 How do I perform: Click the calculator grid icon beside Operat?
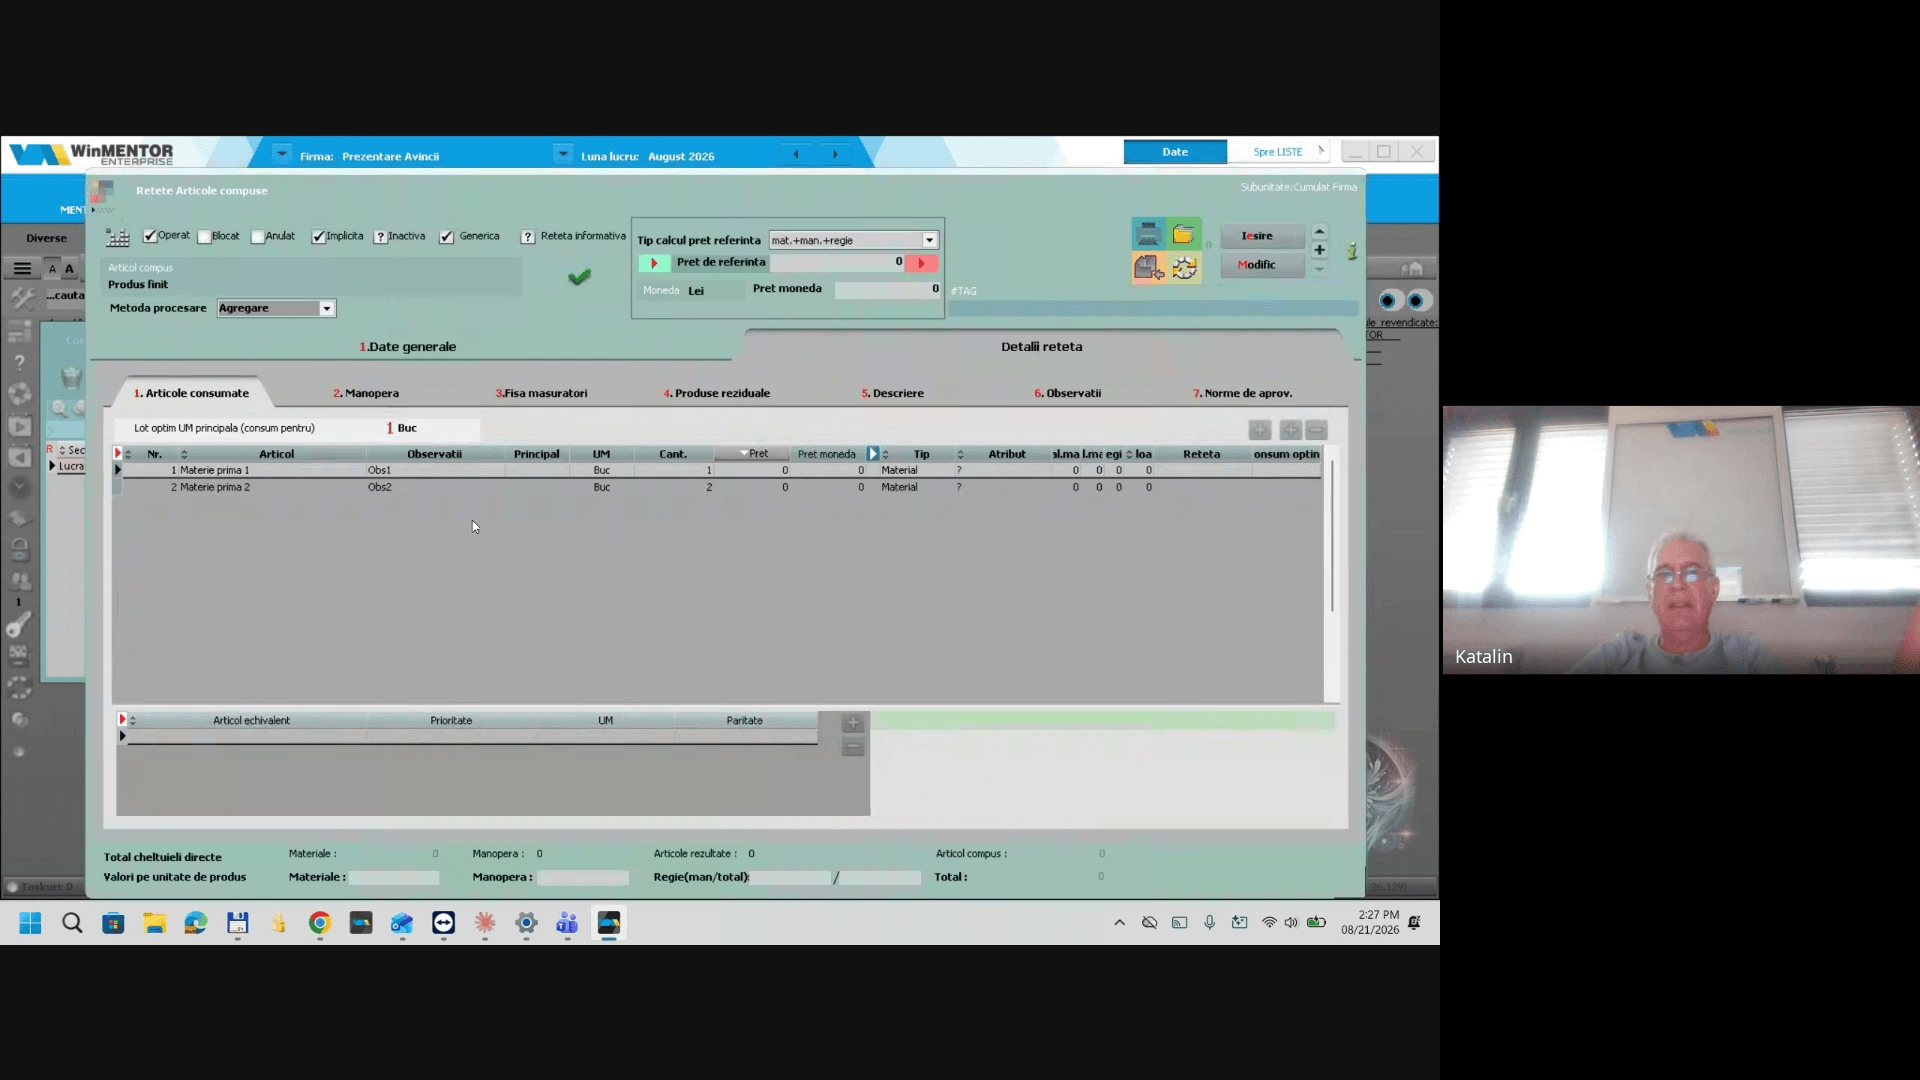click(118, 237)
